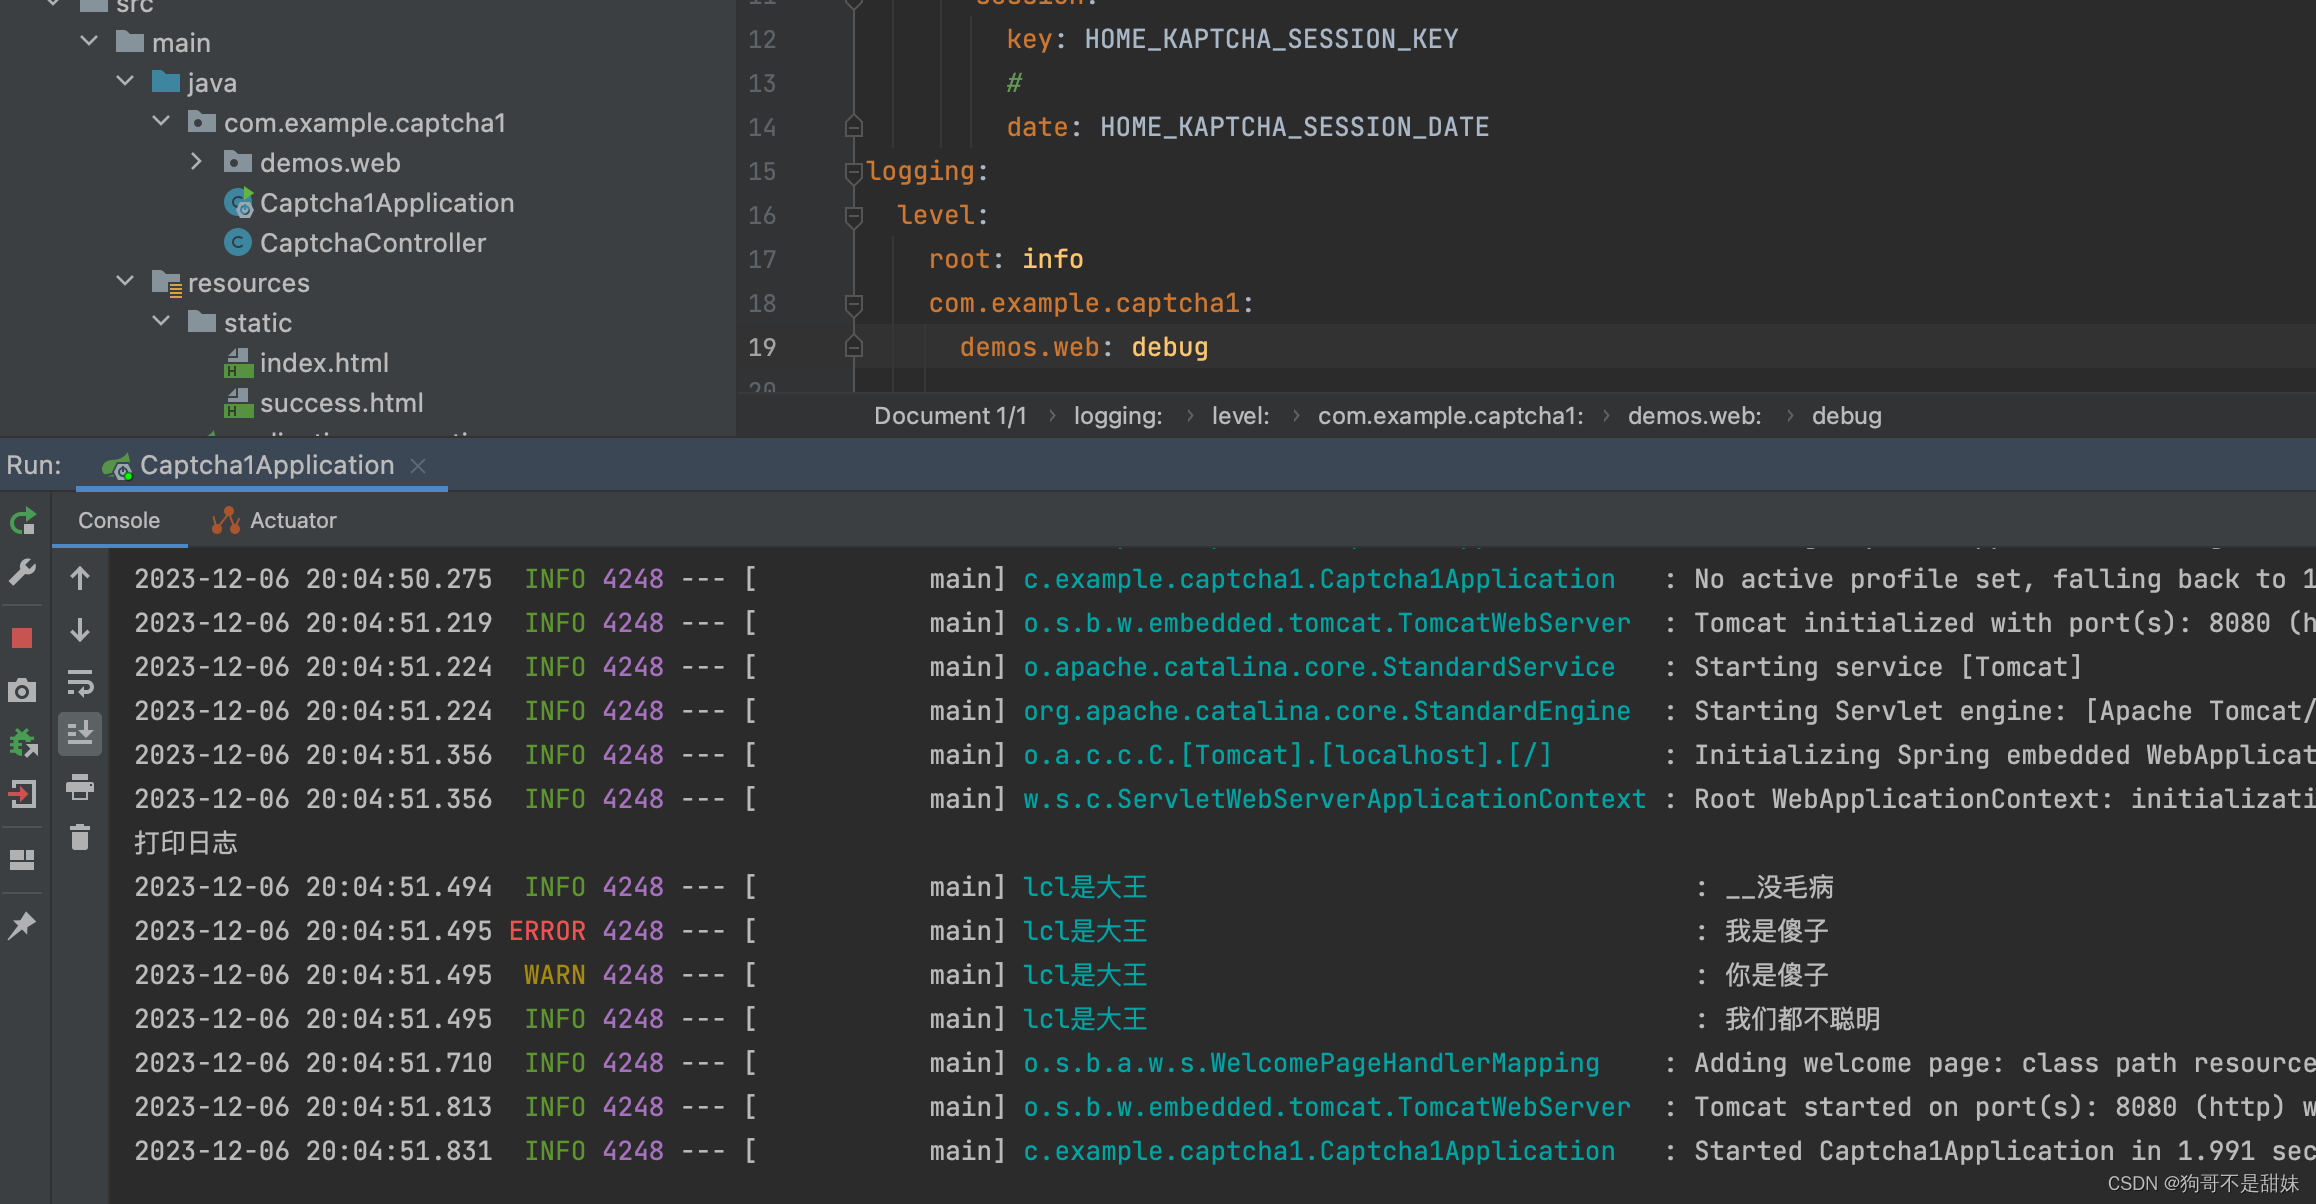Fold the level block at line 16
The height and width of the screenshot is (1204, 2316).
(853, 216)
